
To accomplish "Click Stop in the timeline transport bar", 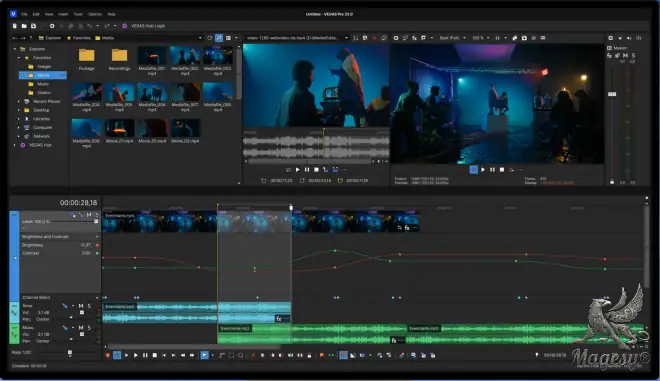I will pos(154,355).
